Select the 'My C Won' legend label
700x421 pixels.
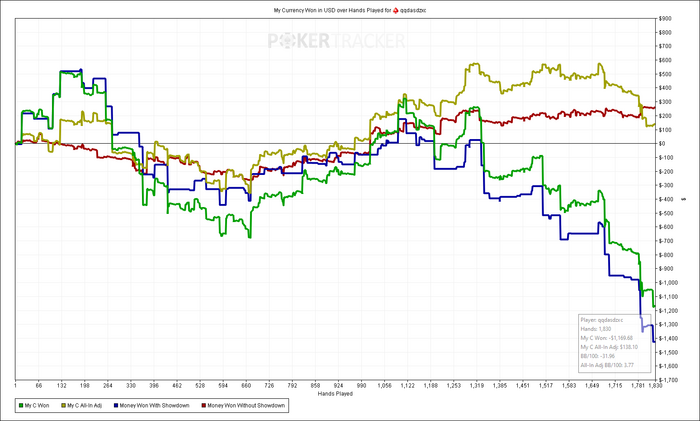(x=37, y=406)
